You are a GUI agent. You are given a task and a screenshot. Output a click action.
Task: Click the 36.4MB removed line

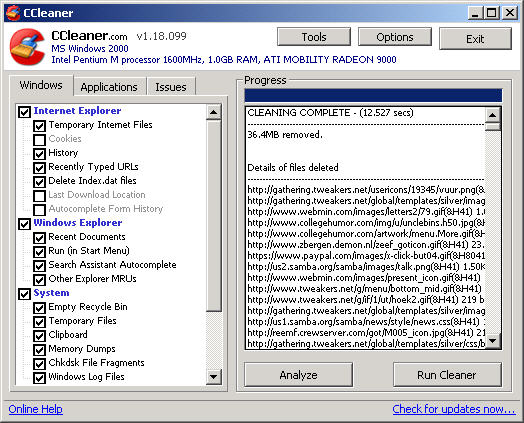click(x=285, y=135)
